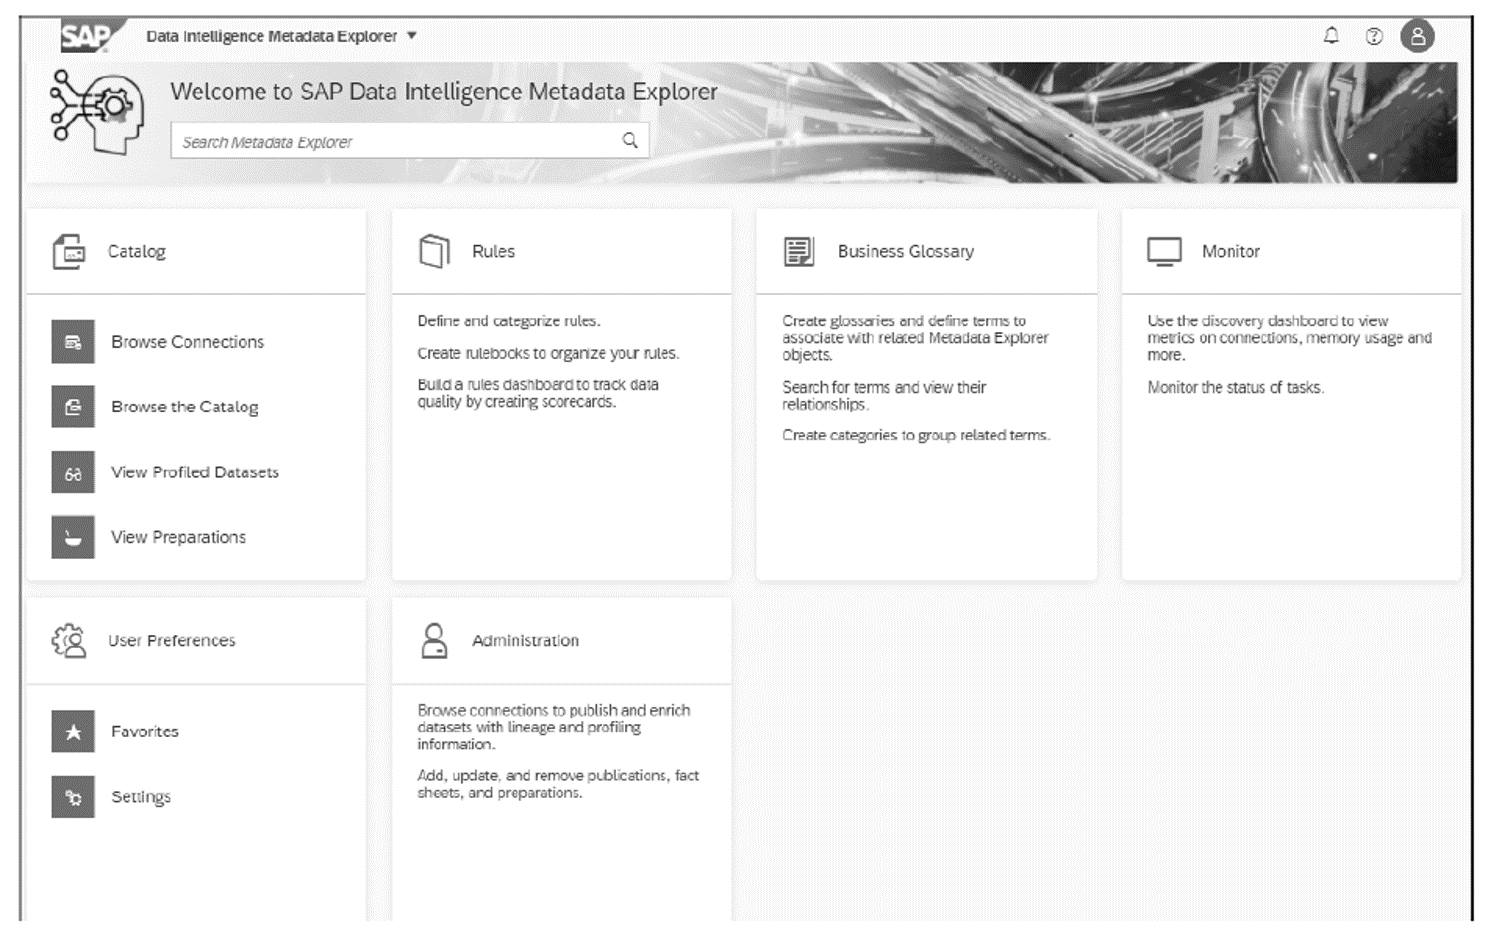Click 'Build a rules dashboard' scorecards text

pyautogui.click(x=538, y=393)
